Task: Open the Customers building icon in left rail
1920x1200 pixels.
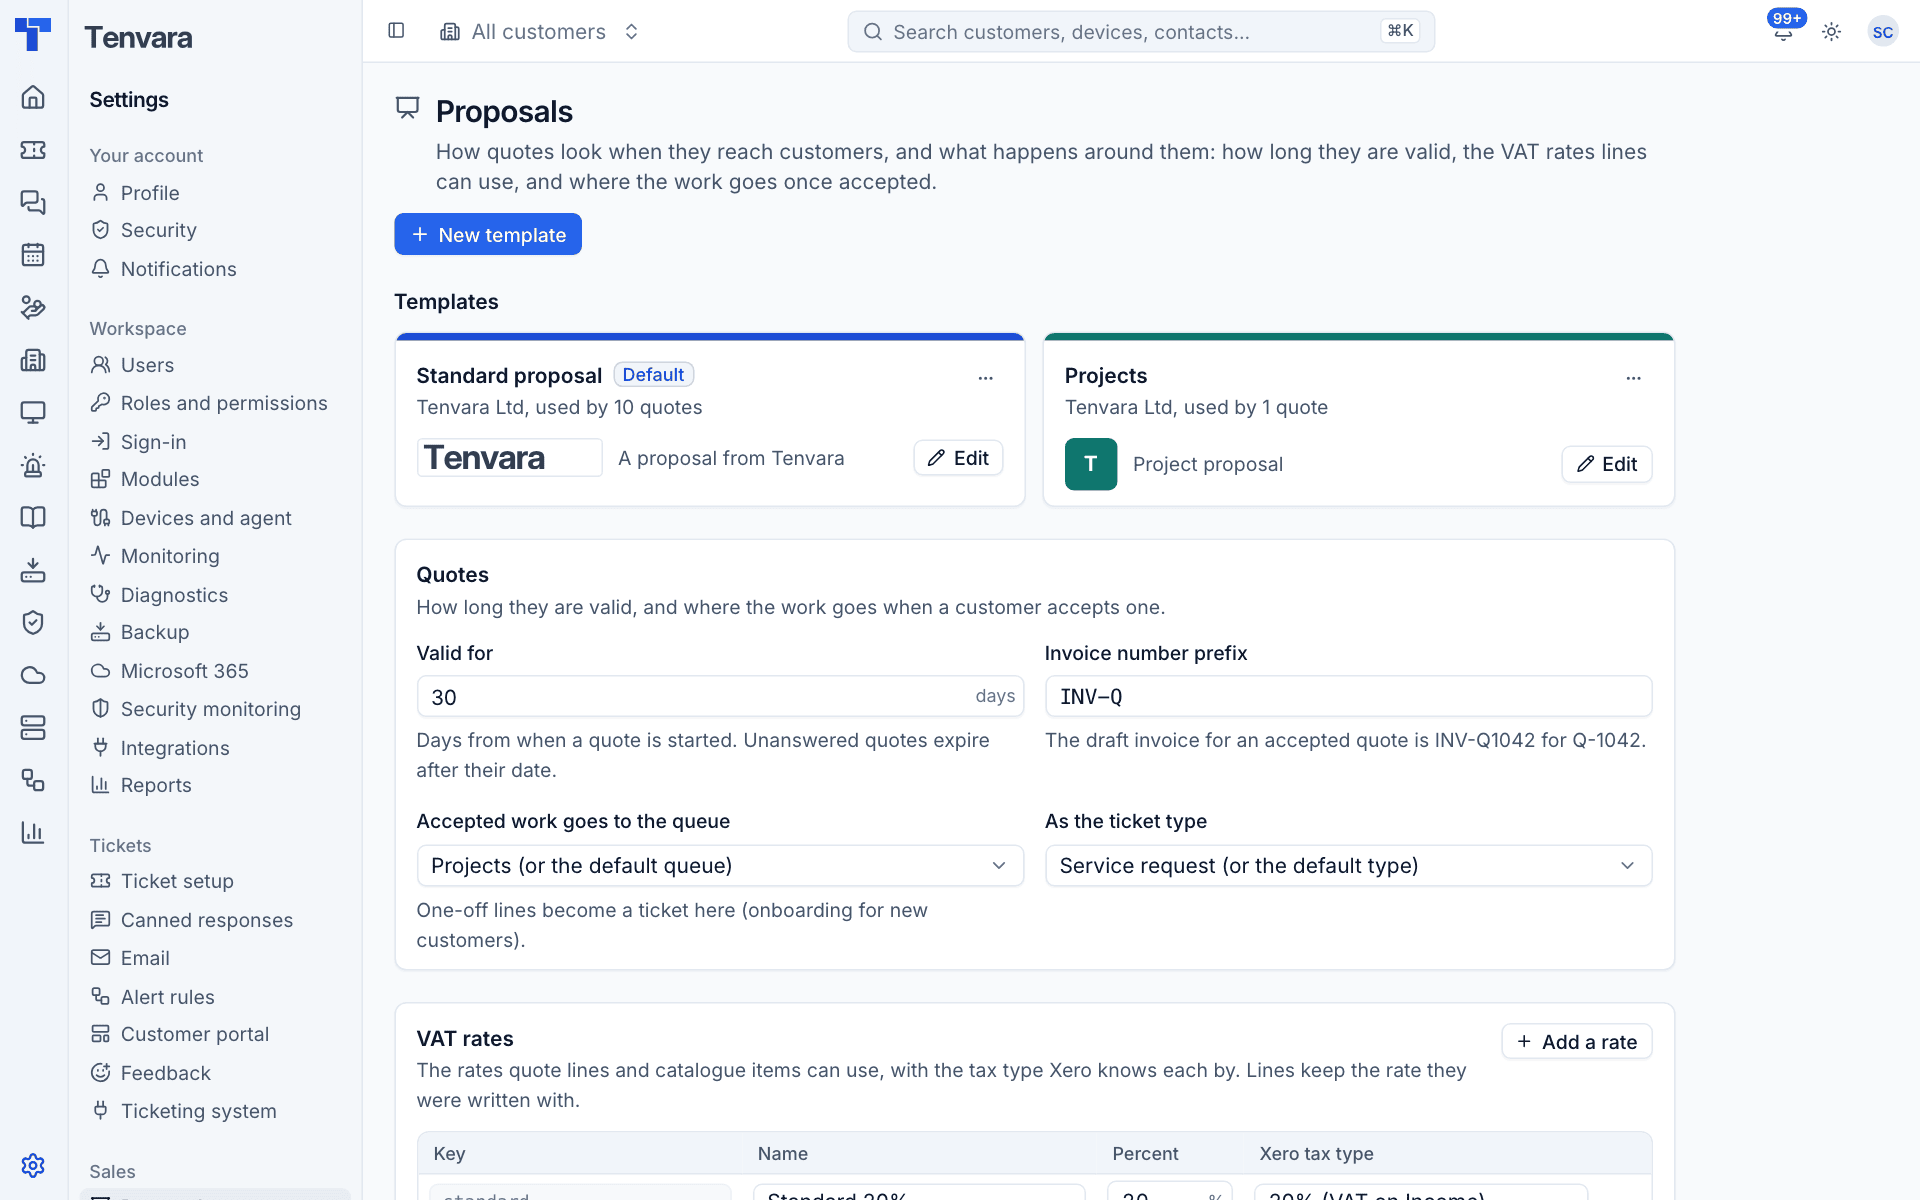Action: pos(33,360)
